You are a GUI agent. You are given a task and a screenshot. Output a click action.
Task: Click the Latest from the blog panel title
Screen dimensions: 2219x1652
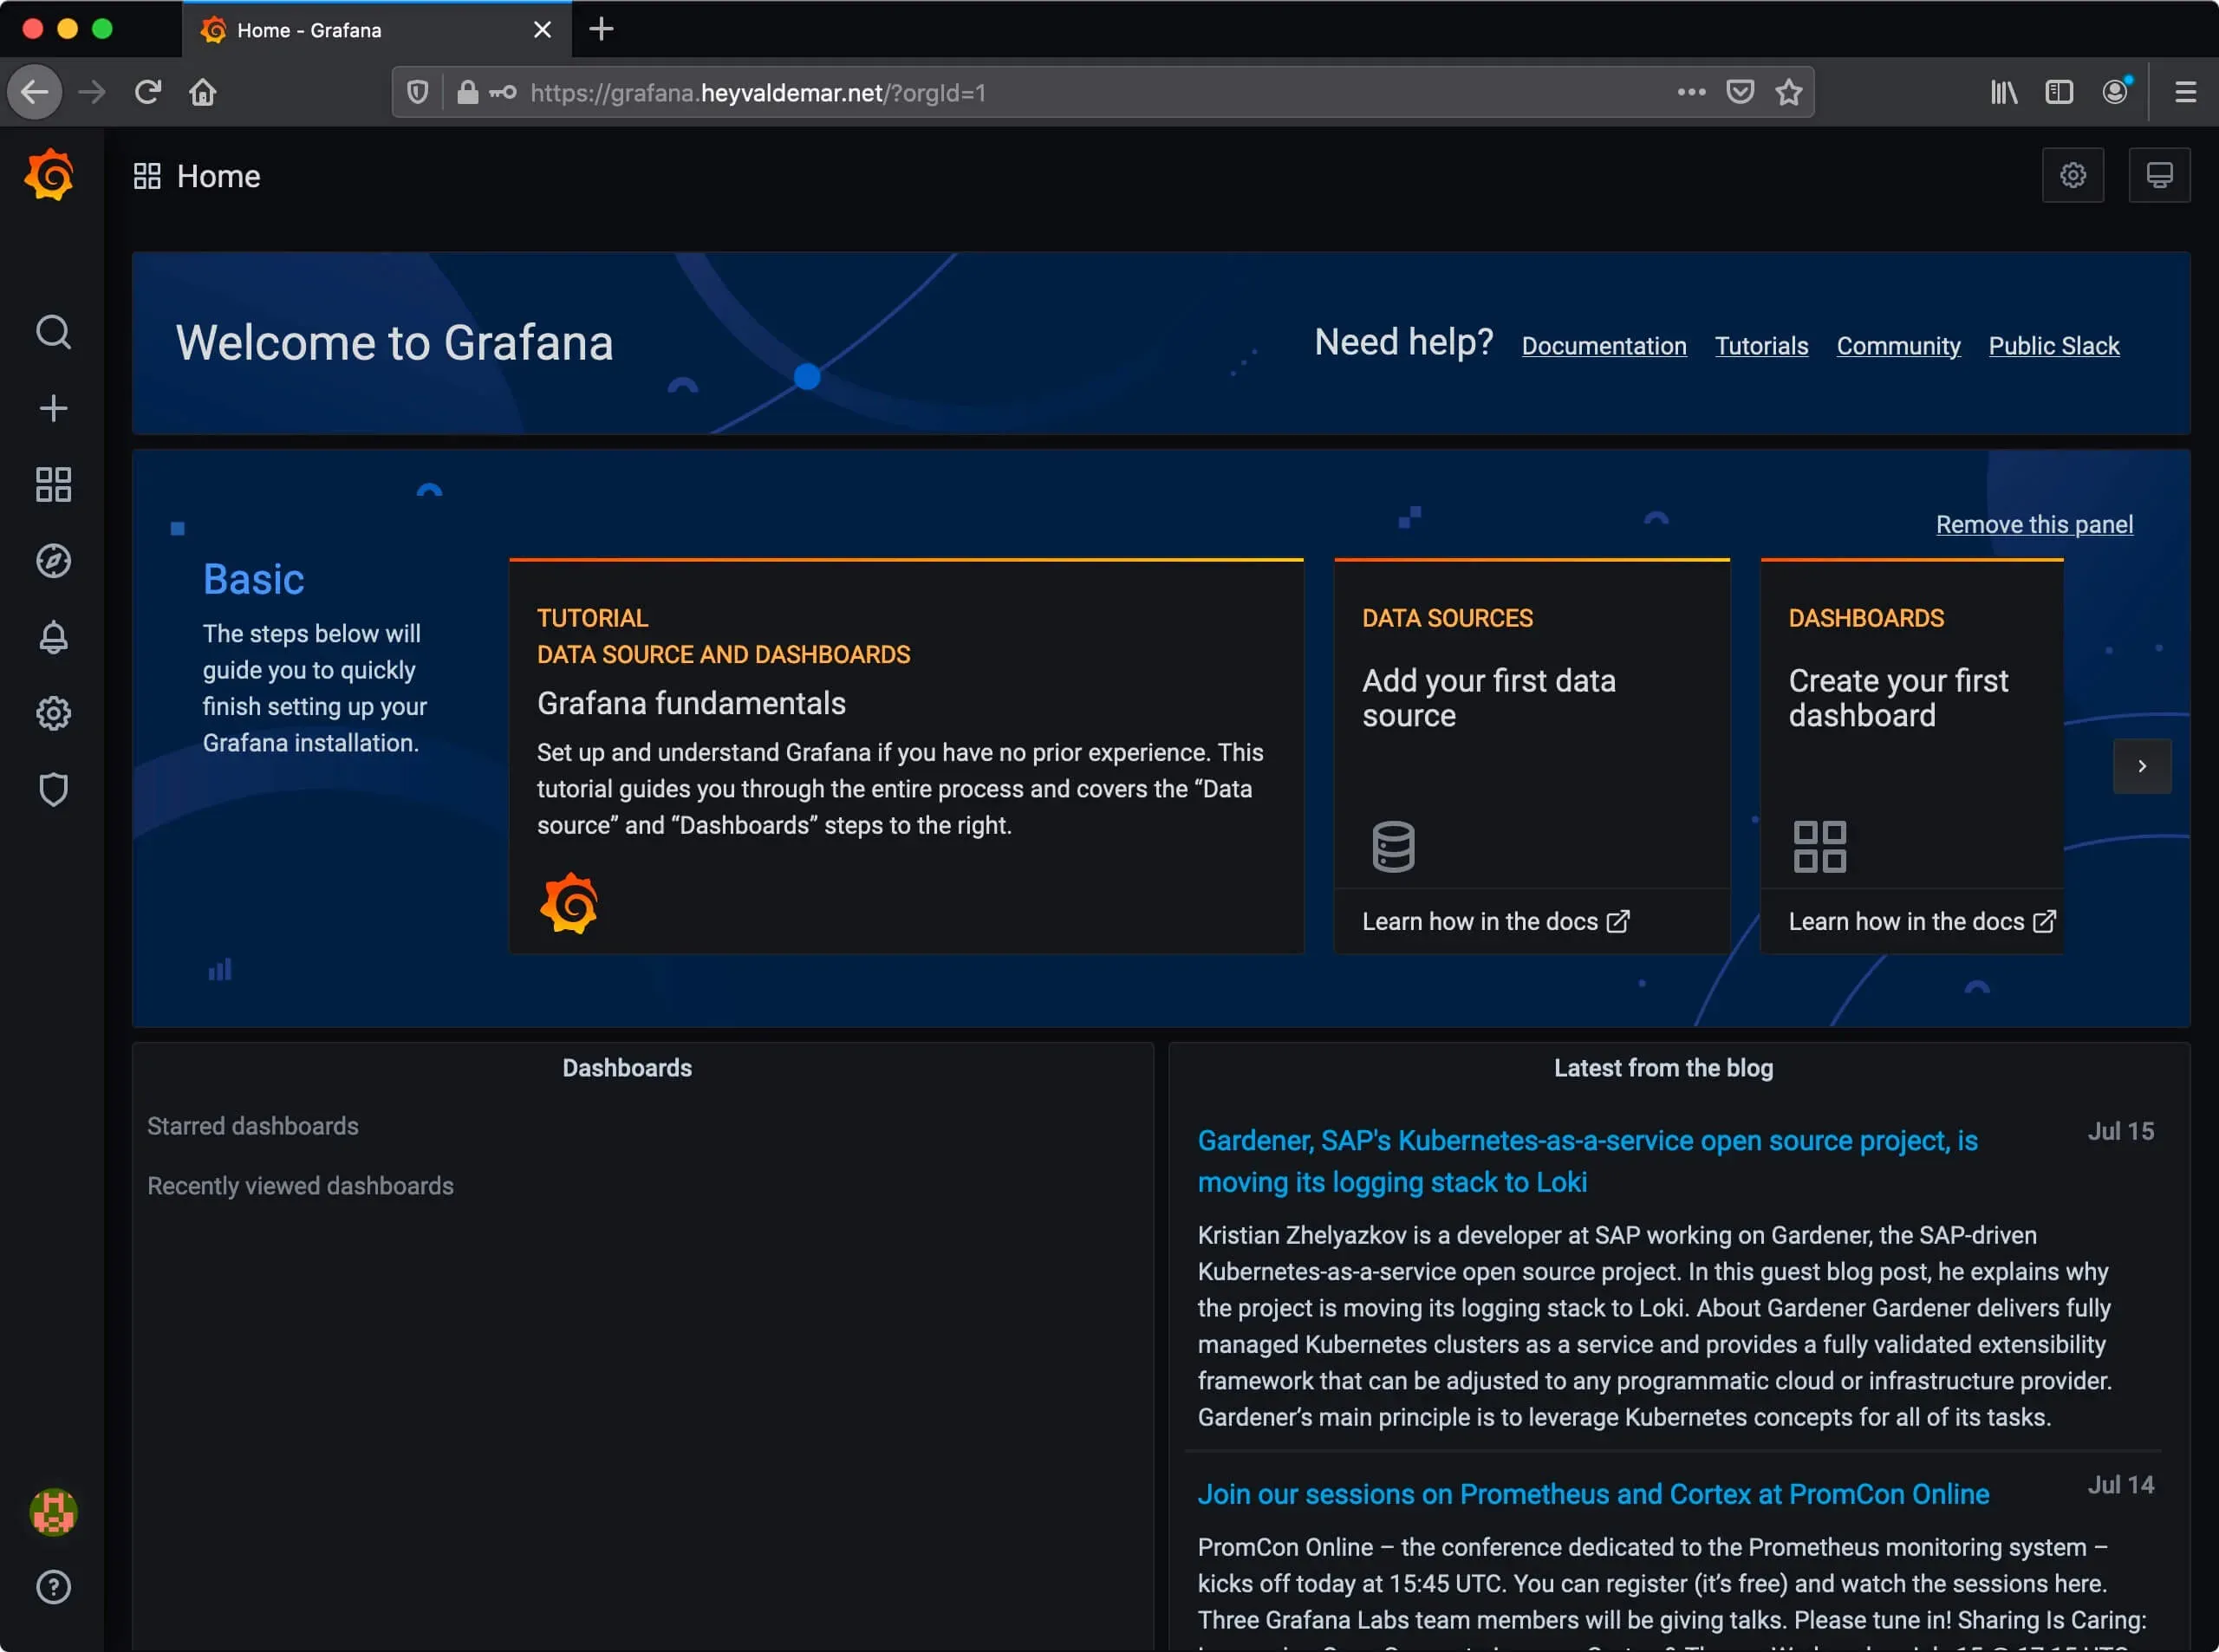(1663, 1068)
